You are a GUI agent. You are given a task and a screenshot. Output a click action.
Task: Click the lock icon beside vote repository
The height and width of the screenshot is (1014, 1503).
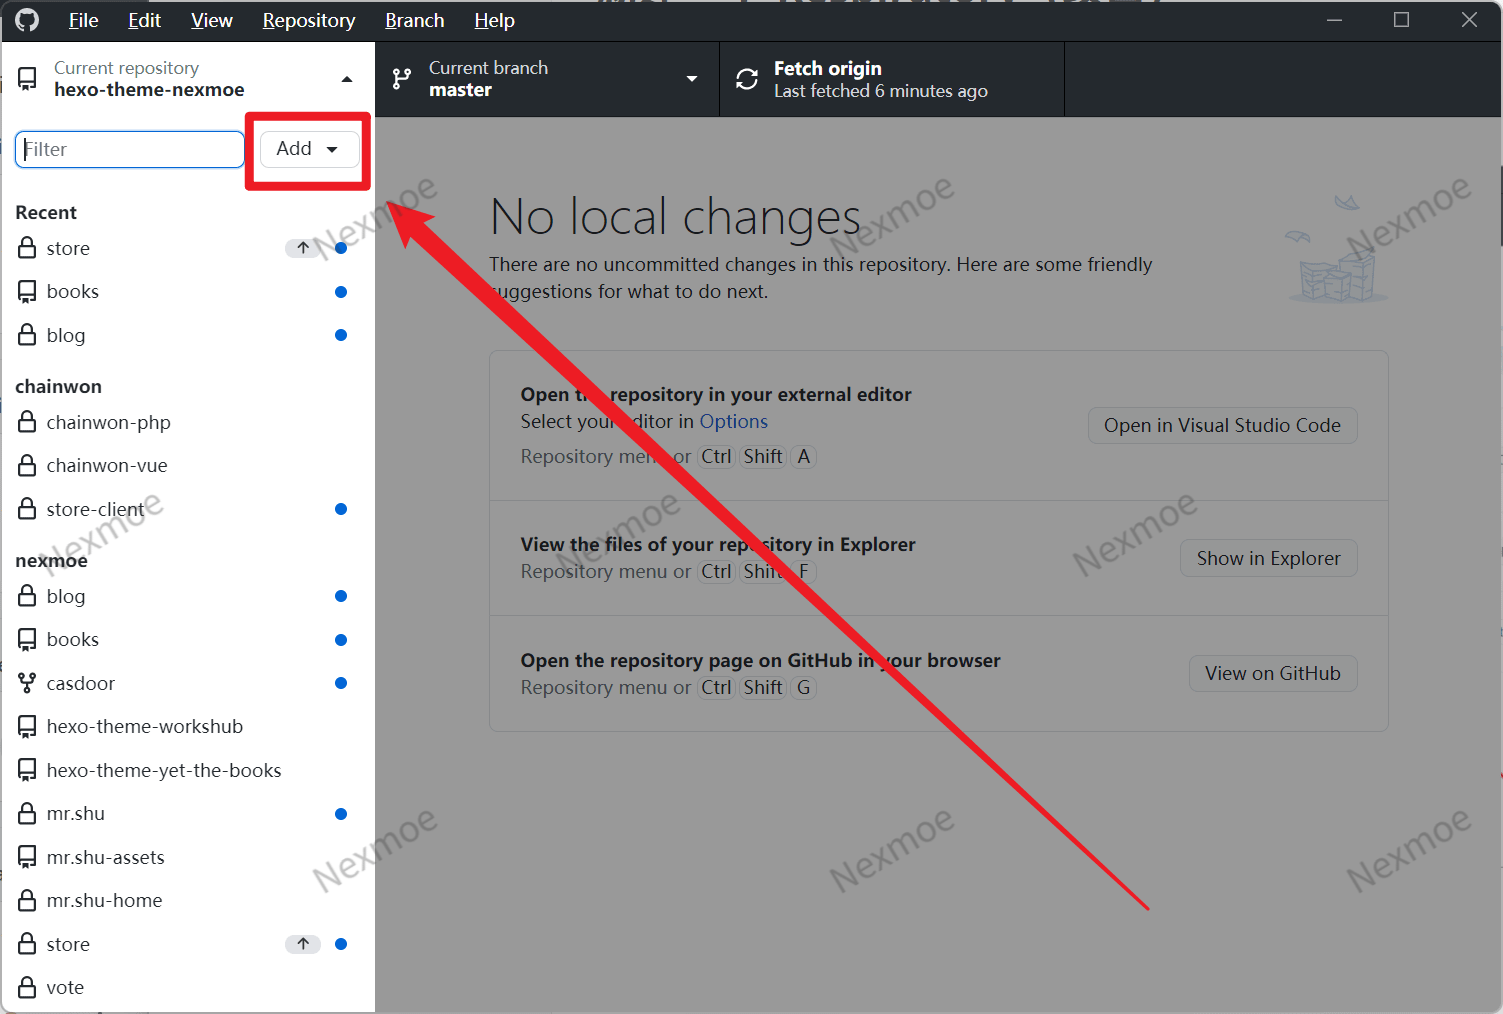click(x=27, y=988)
